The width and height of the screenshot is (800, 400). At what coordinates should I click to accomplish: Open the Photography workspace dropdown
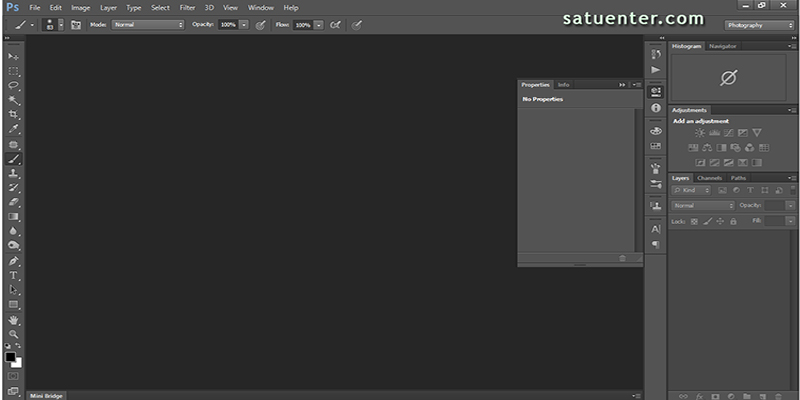pos(758,24)
